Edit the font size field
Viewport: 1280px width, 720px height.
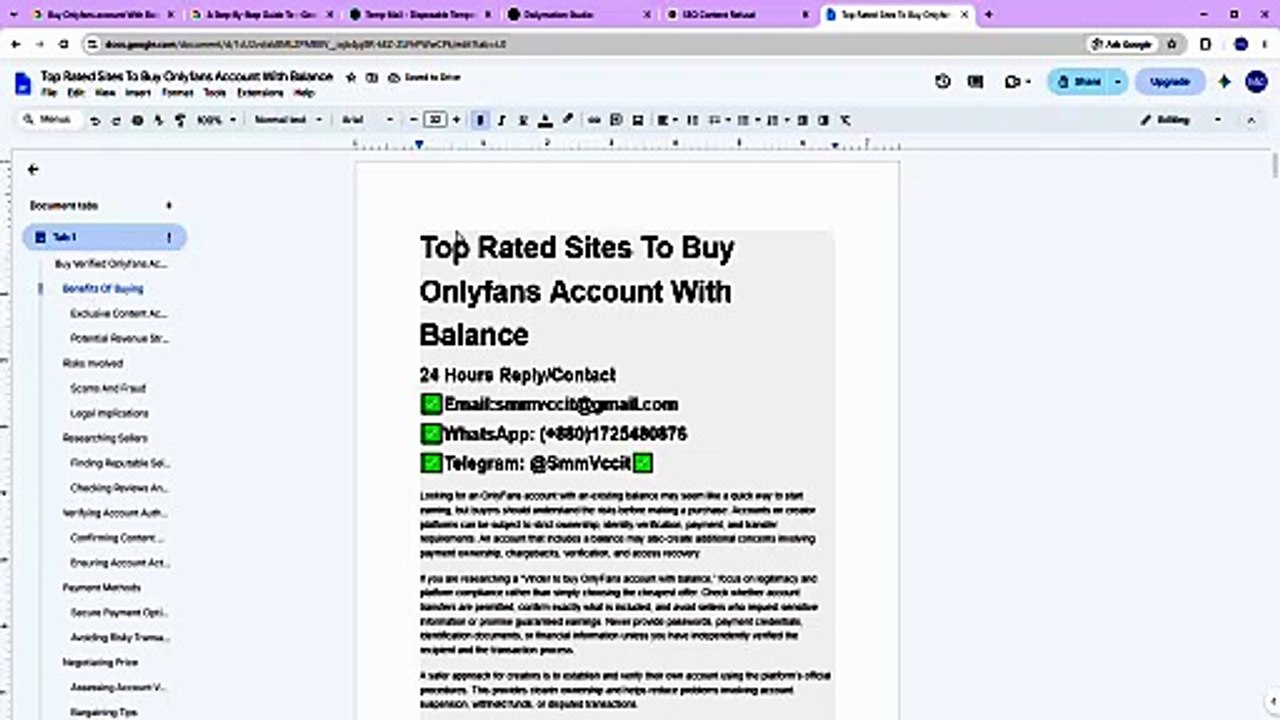click(x=435, y=120)
